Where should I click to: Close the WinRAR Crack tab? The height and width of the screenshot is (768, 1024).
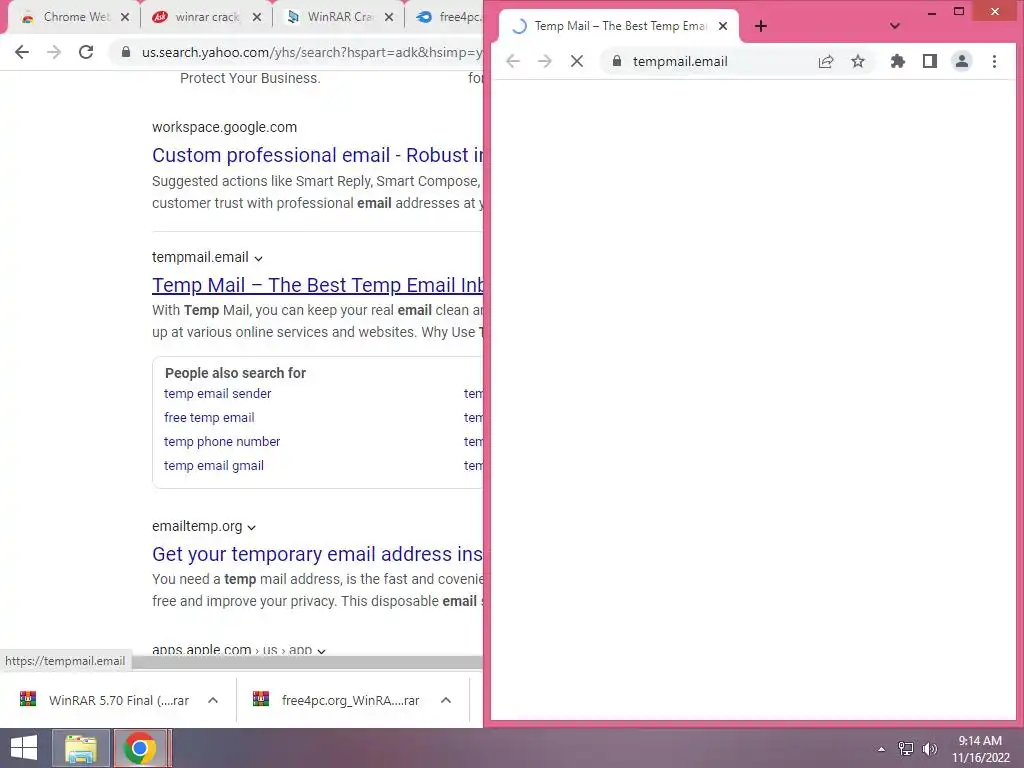[x=389, y=17]
